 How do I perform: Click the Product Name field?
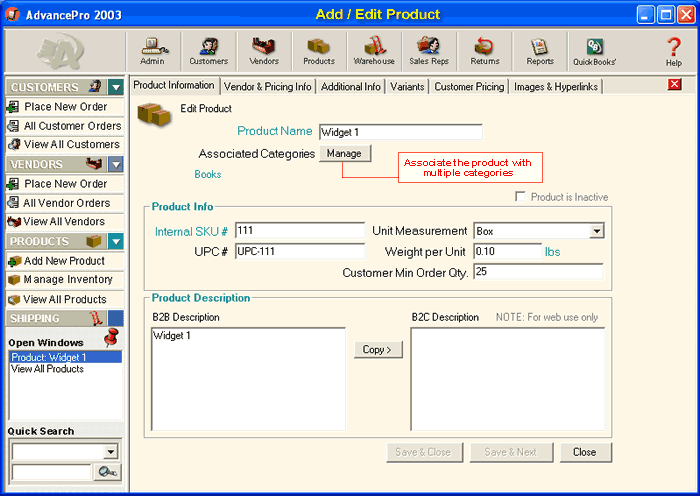point(401,132)
